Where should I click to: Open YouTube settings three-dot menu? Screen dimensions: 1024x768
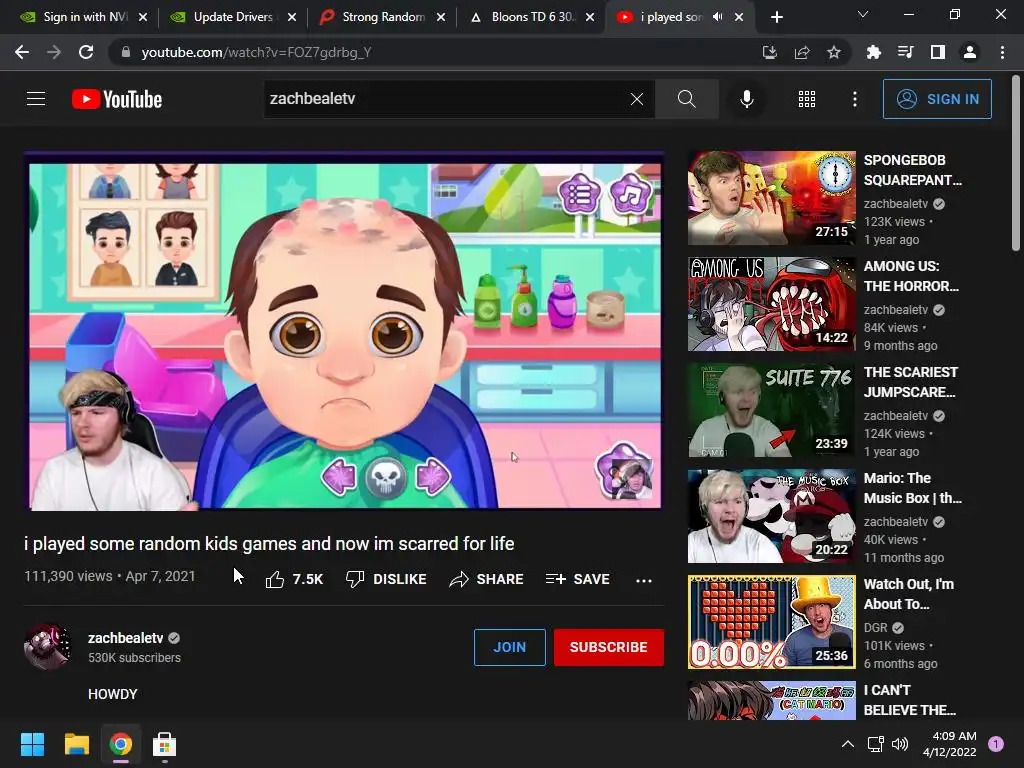pos(854,99)
